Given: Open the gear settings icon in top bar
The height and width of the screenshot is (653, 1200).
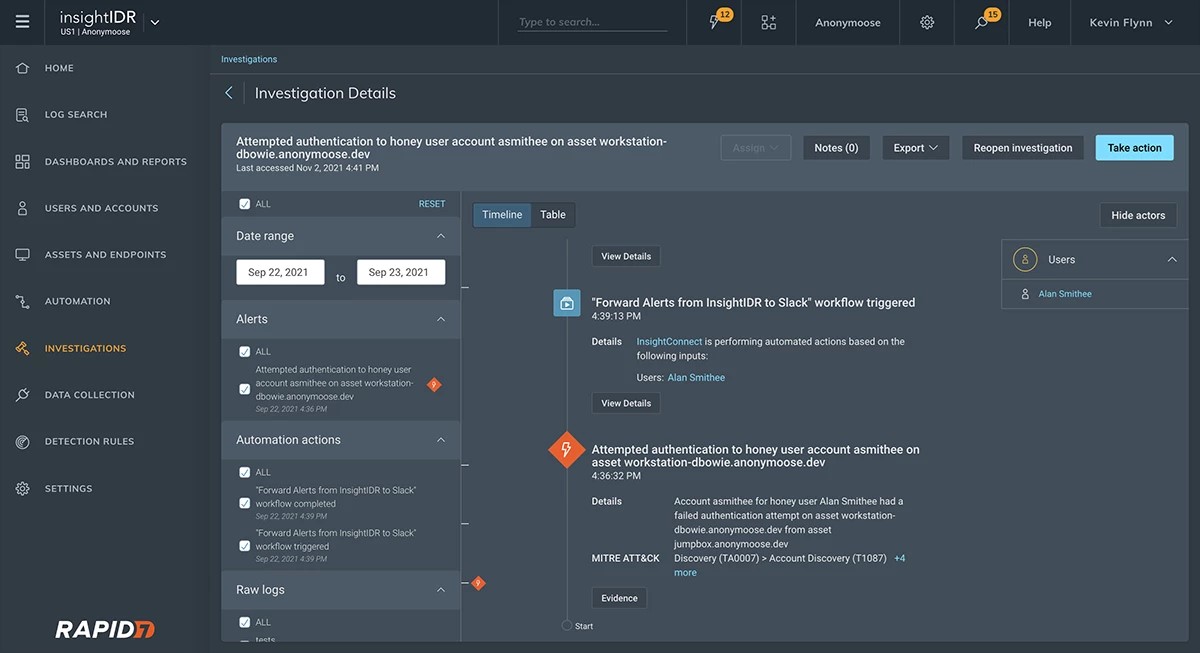Looking at the screenshot, I should tap(927, 22).
